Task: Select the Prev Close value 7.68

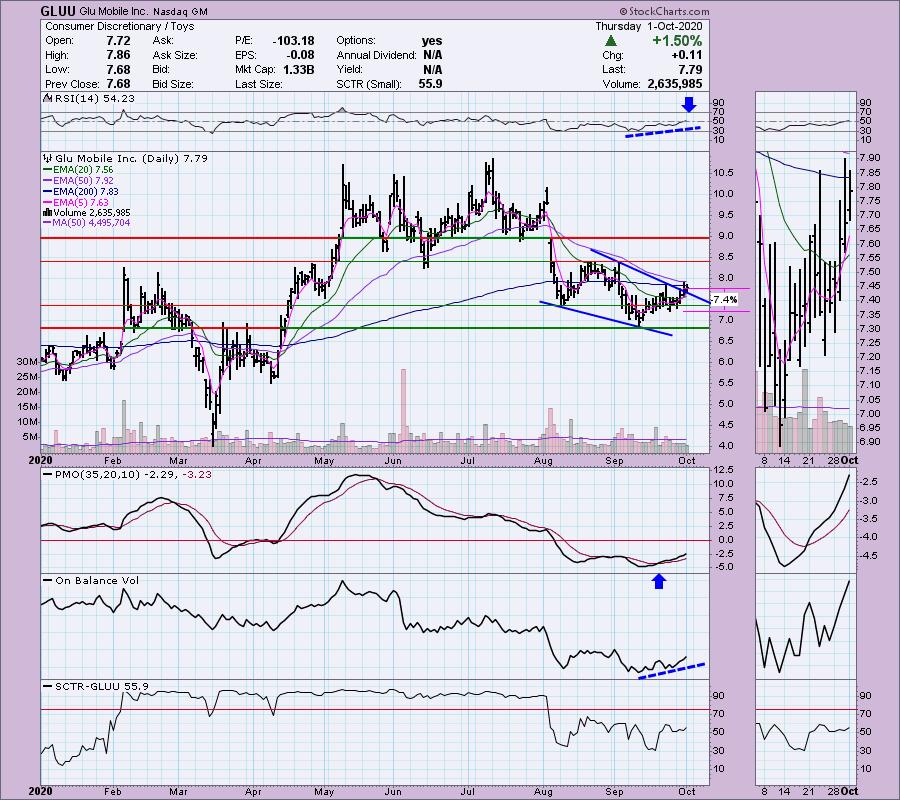Action: pos(118,84)
